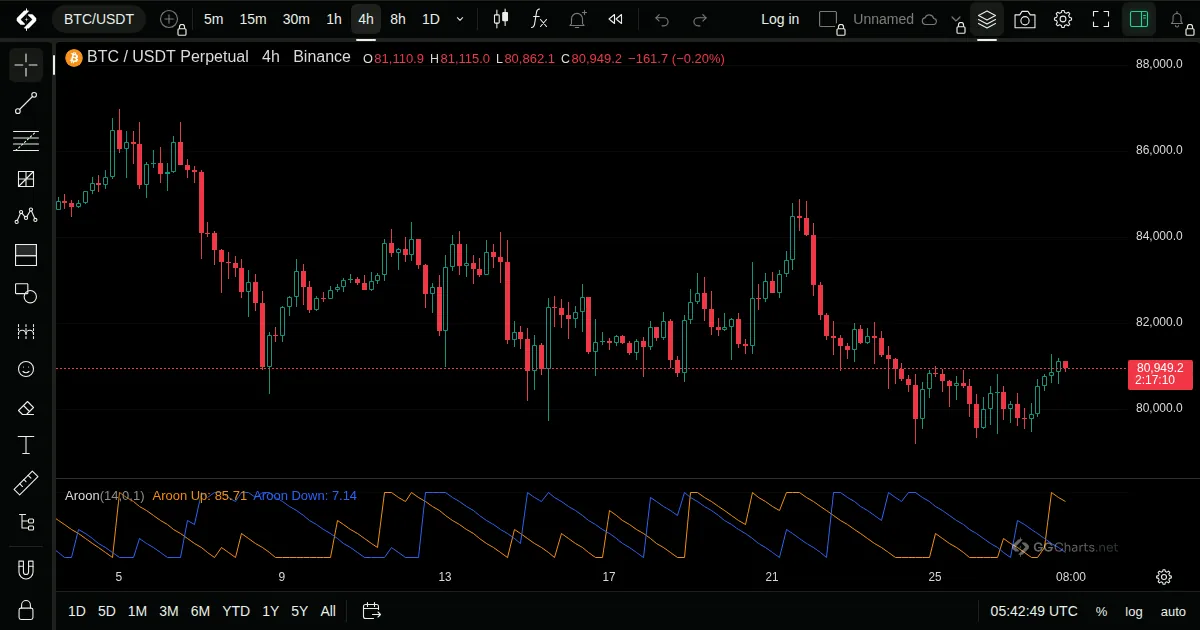
Task: Select the rectangle position tool
Action: click(26, 255)
